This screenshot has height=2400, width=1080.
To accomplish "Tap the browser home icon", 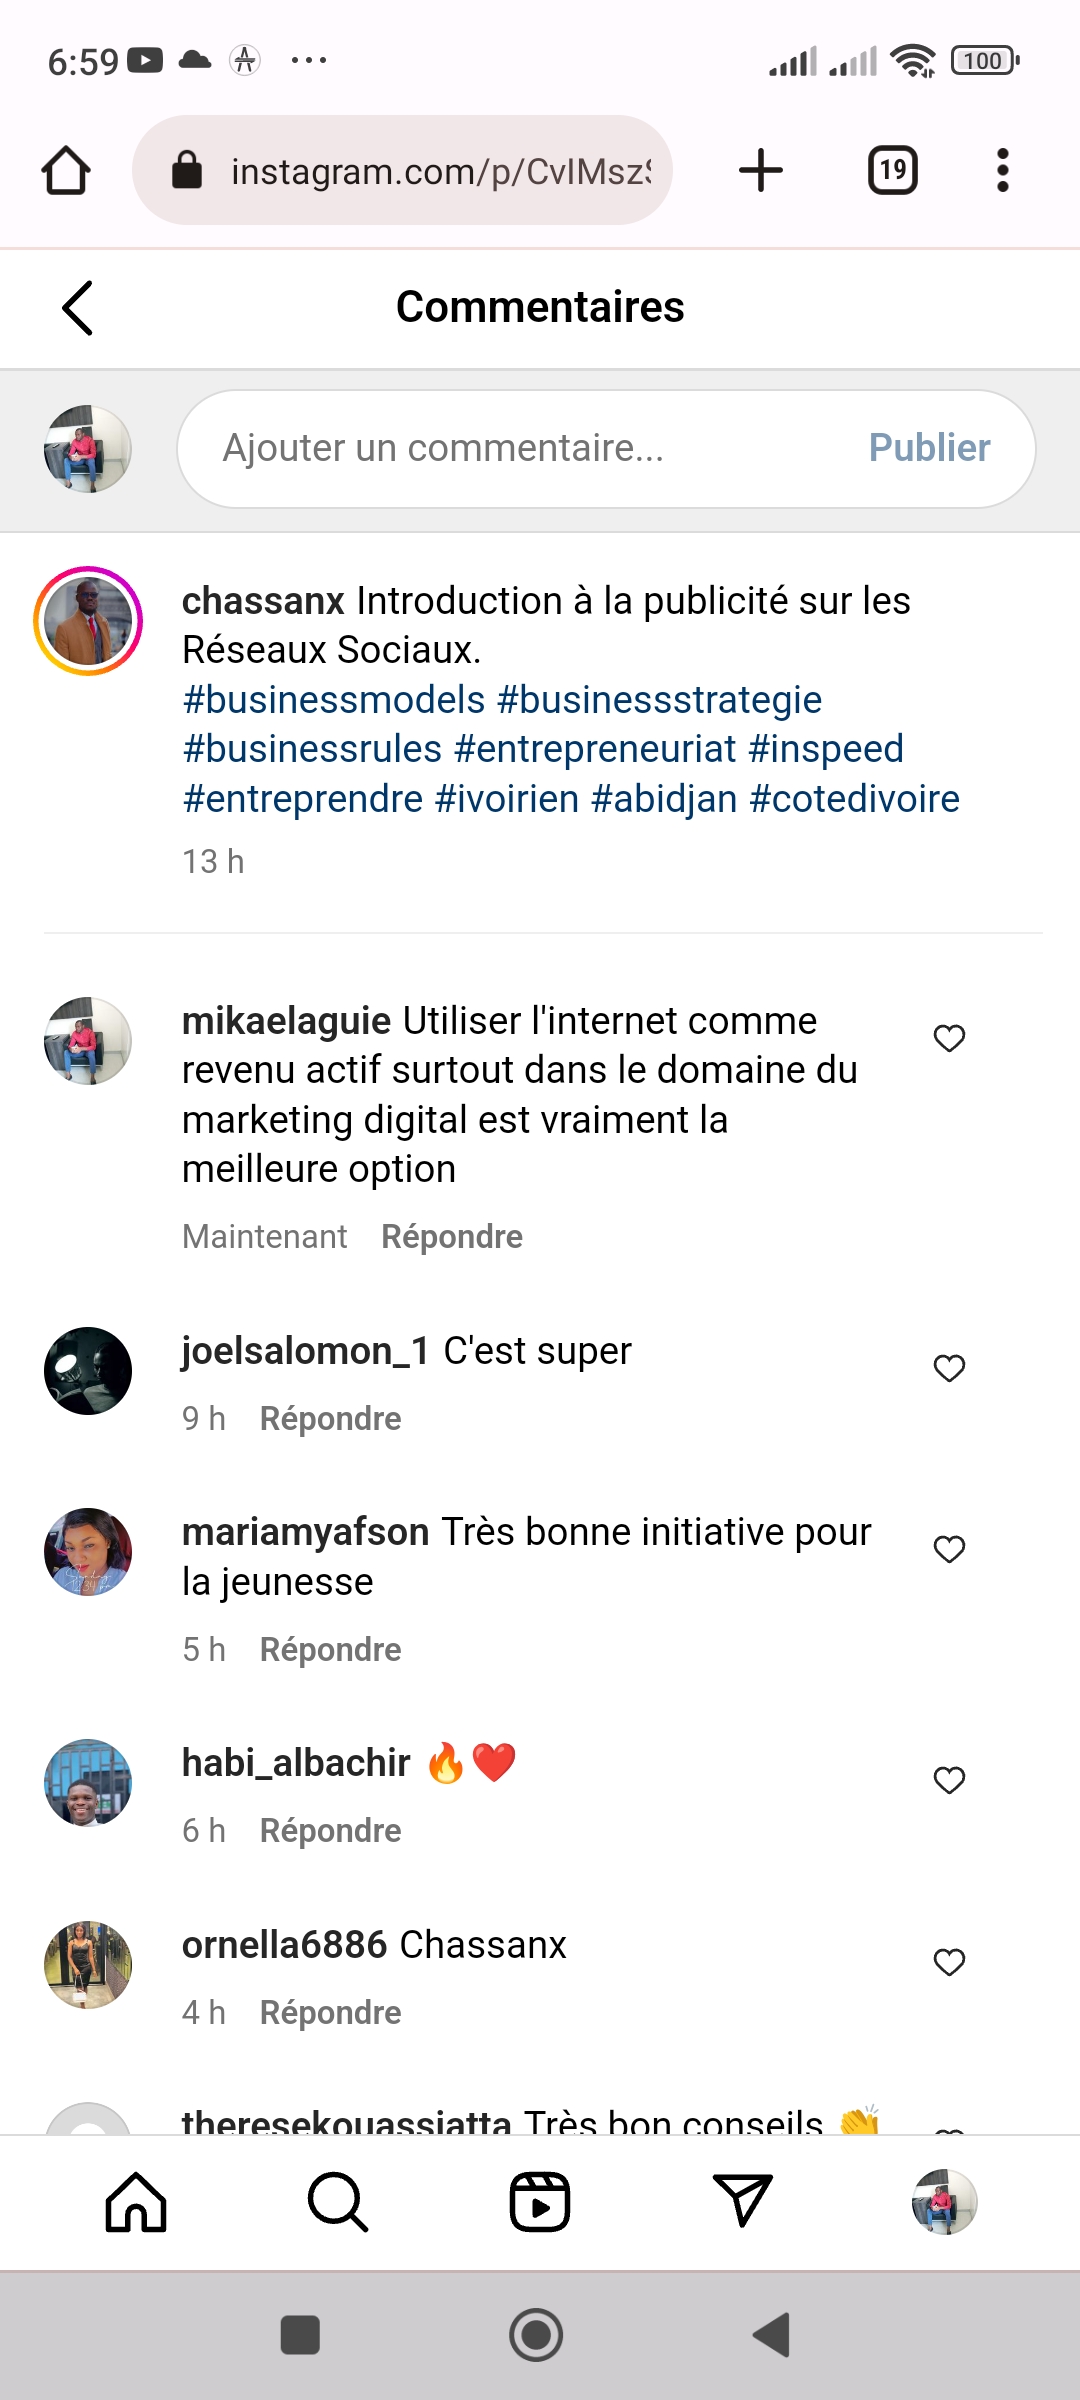I will pyautogui.click(x=66, y=170).
